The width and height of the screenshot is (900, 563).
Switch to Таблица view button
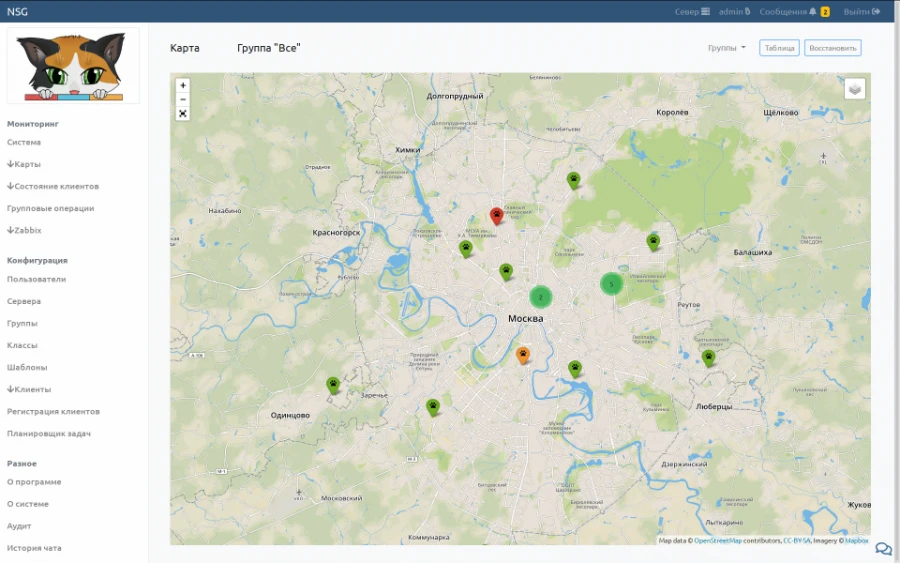point(779,48)
